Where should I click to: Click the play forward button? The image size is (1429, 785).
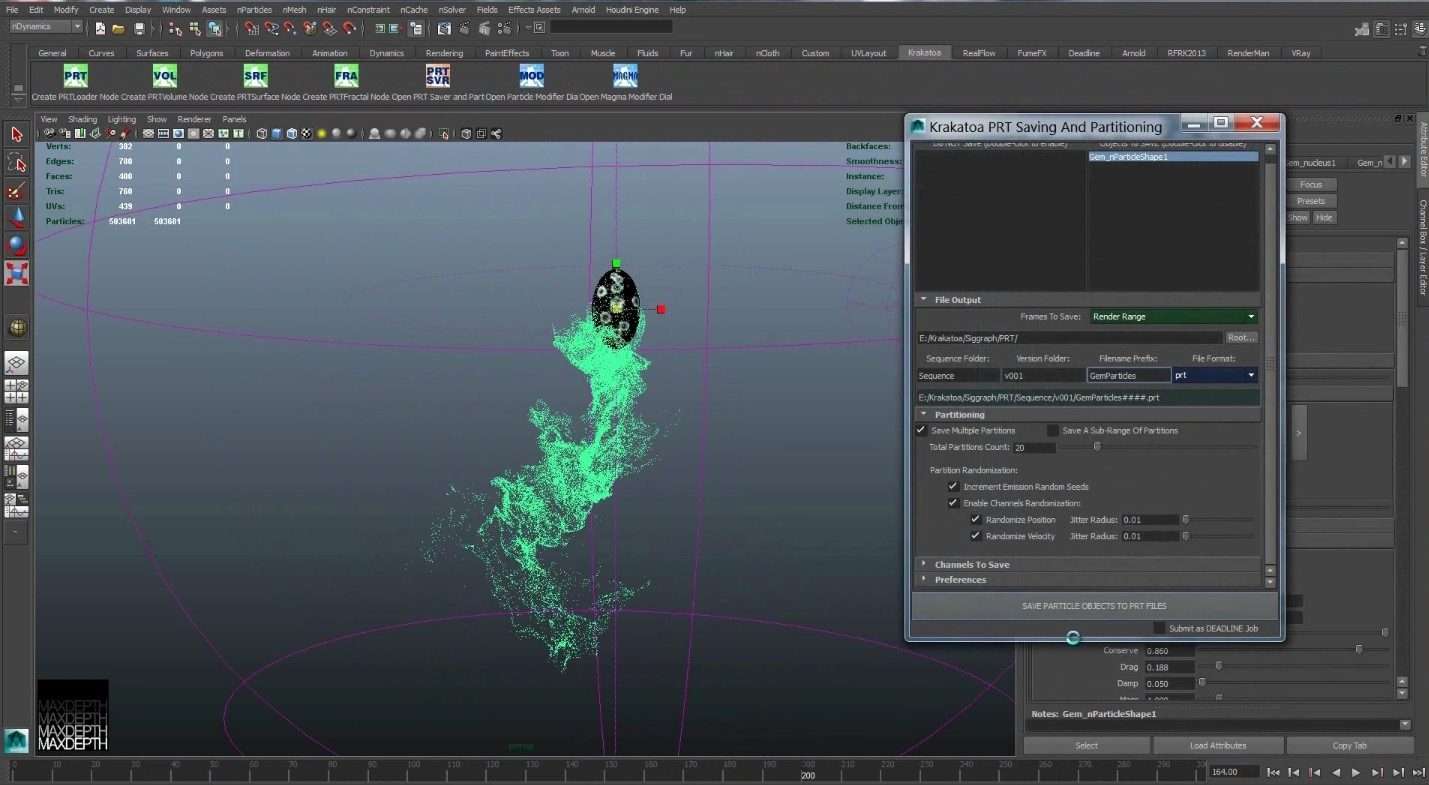1356,772
